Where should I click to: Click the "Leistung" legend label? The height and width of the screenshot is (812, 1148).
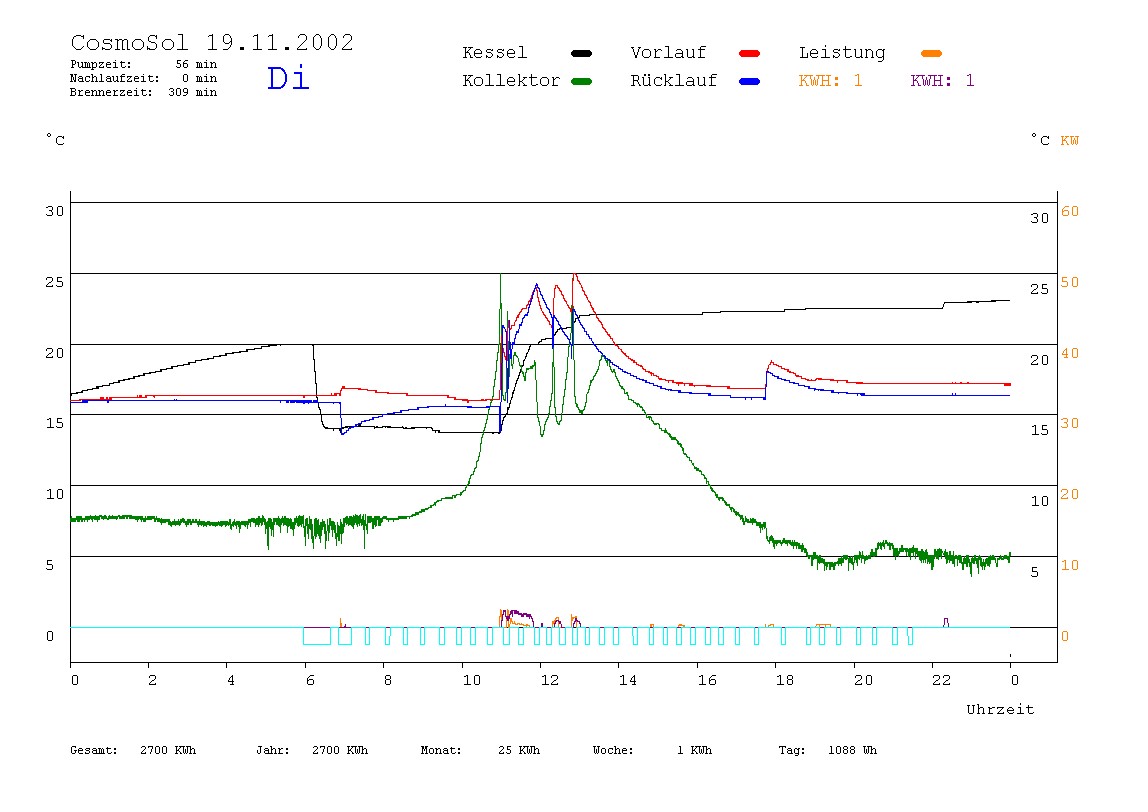(842, 53)
